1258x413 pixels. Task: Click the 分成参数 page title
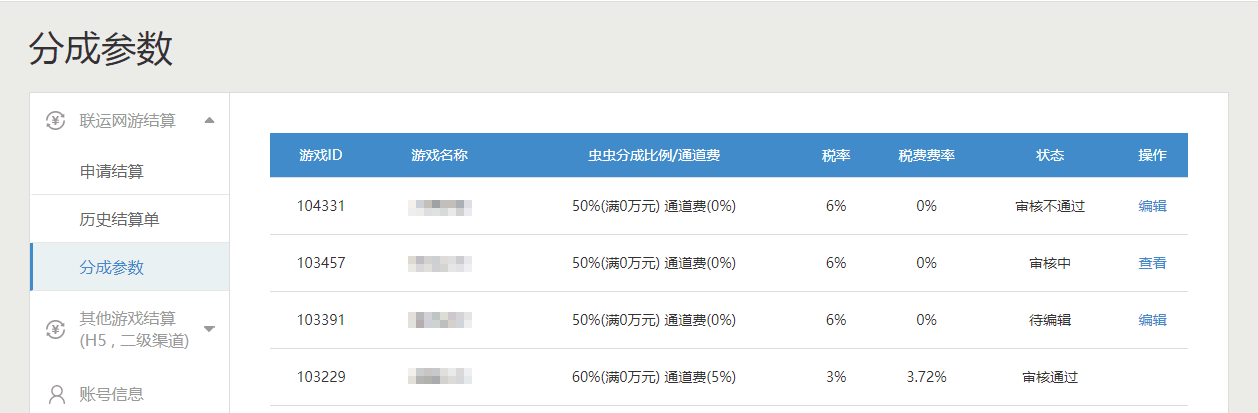101,48
